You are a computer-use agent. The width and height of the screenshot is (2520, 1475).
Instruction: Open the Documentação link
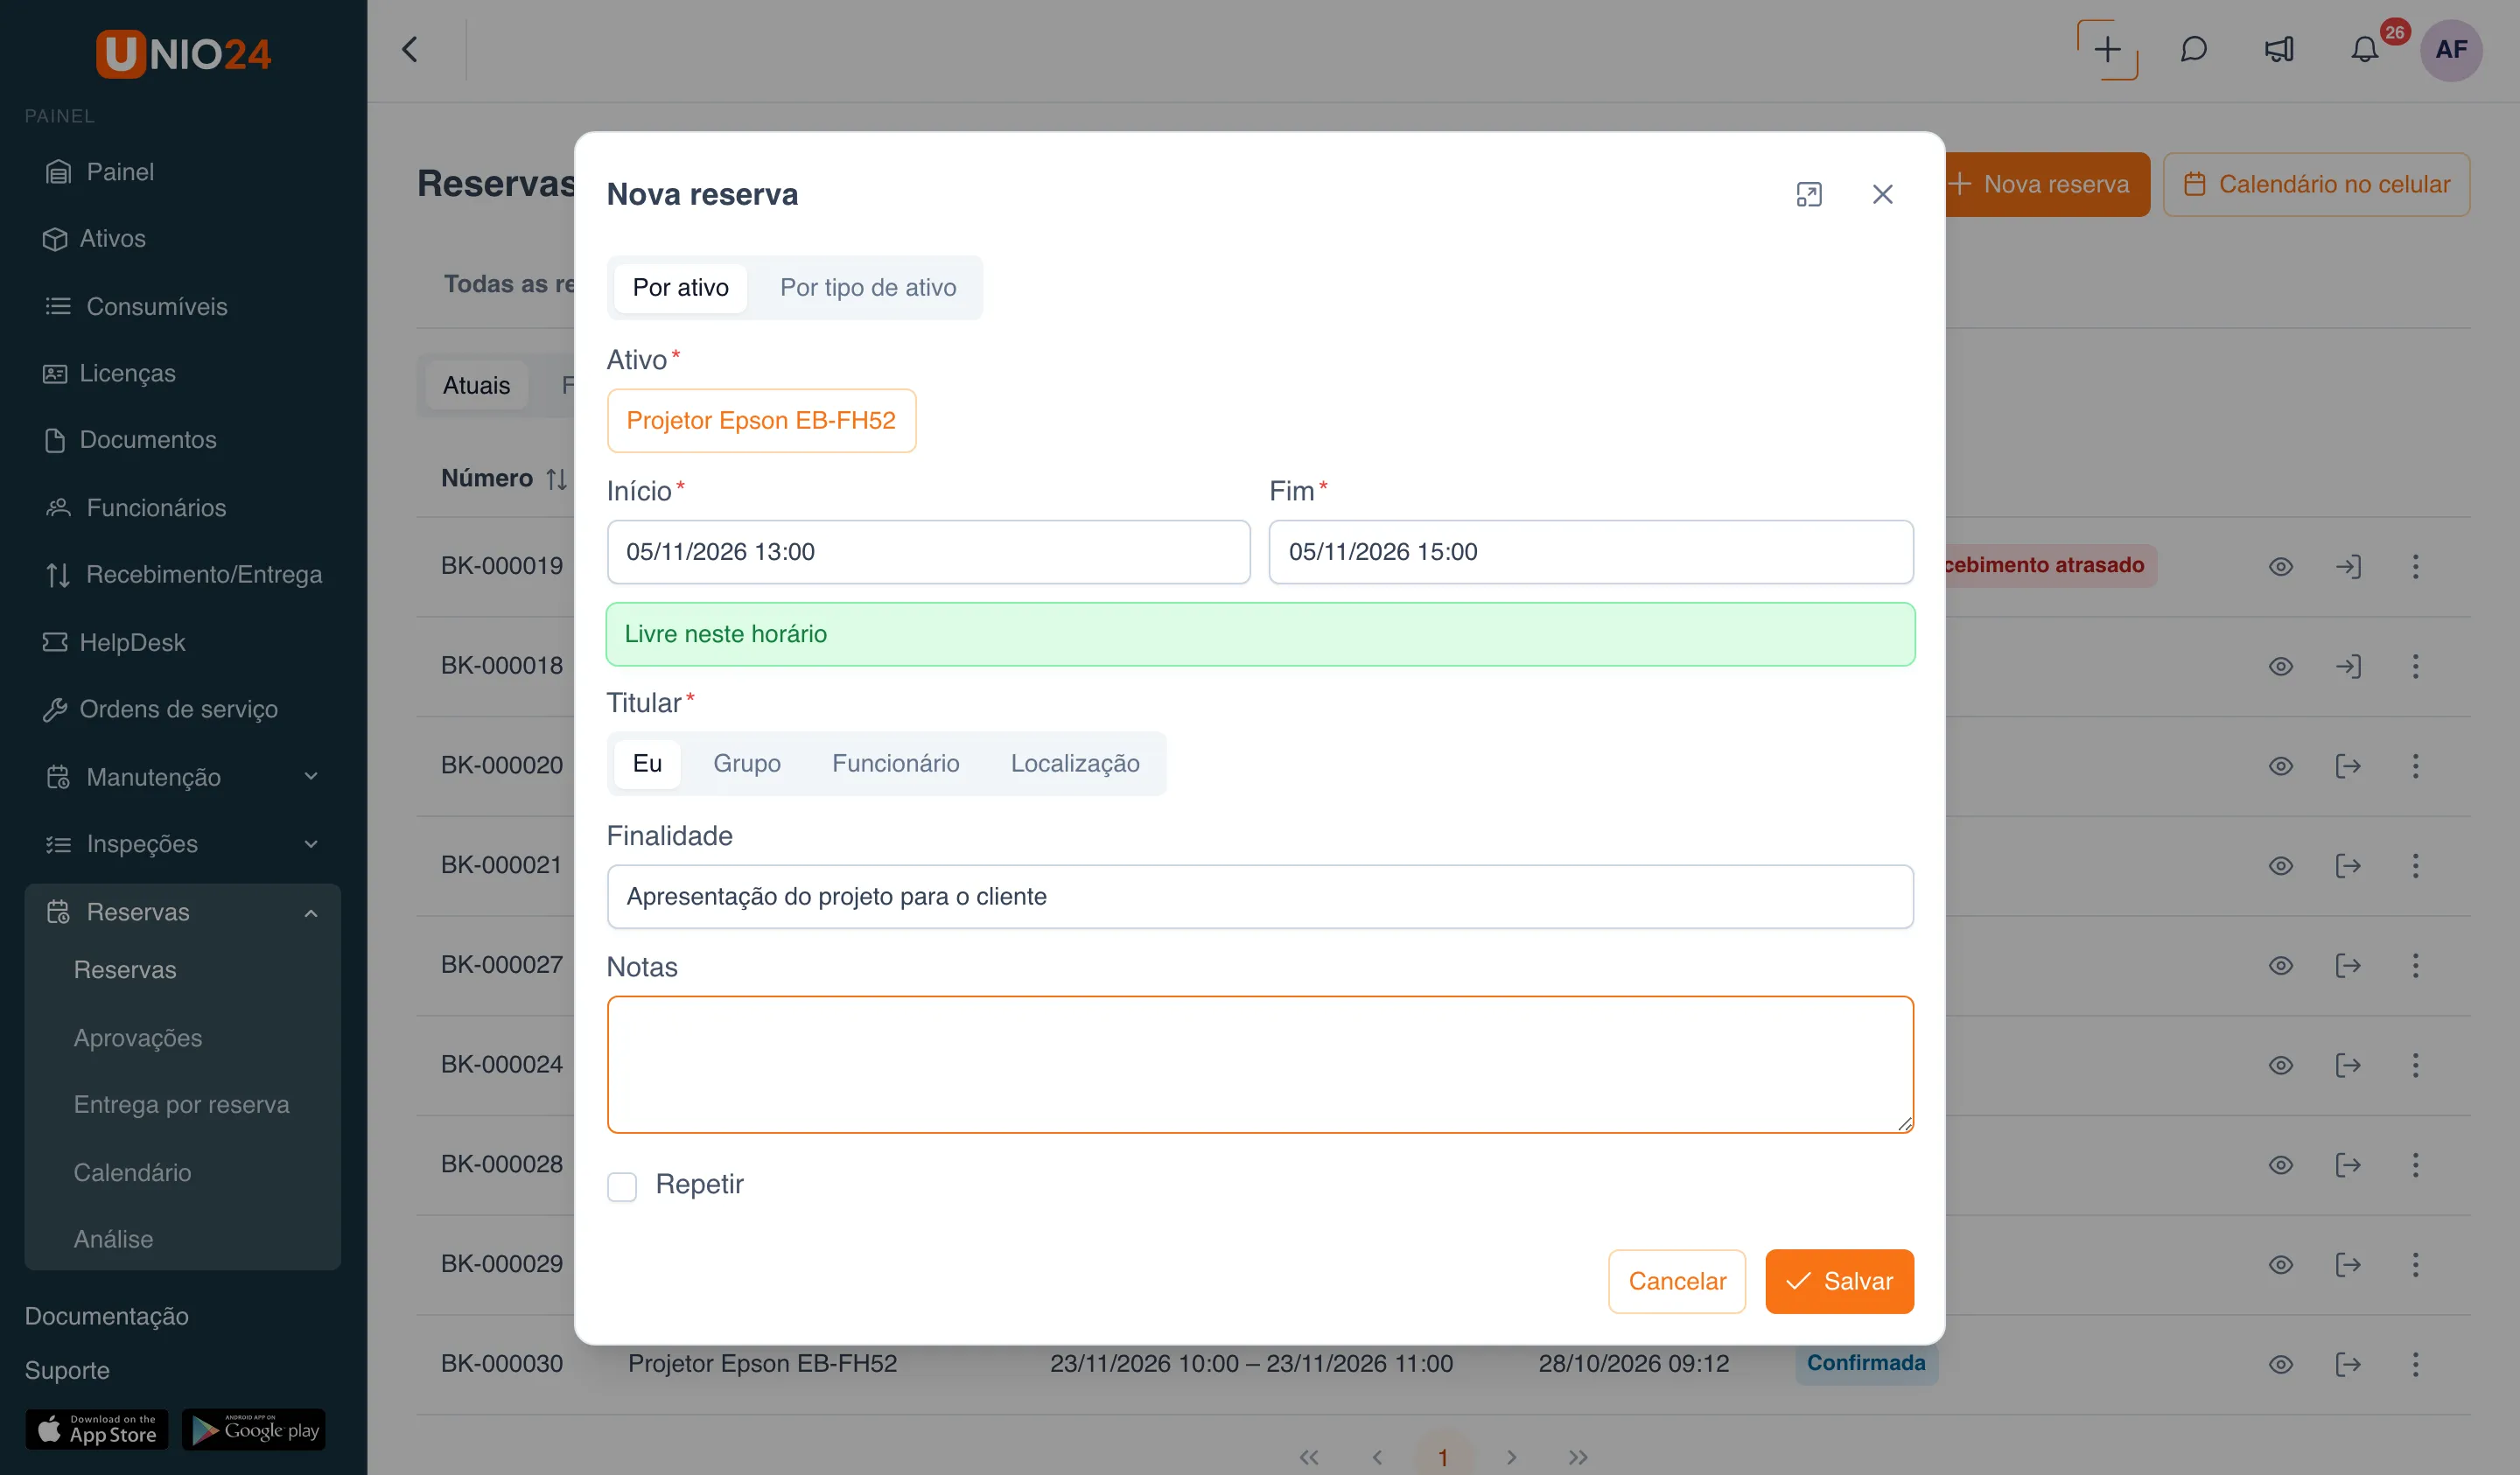[107, 1316]
